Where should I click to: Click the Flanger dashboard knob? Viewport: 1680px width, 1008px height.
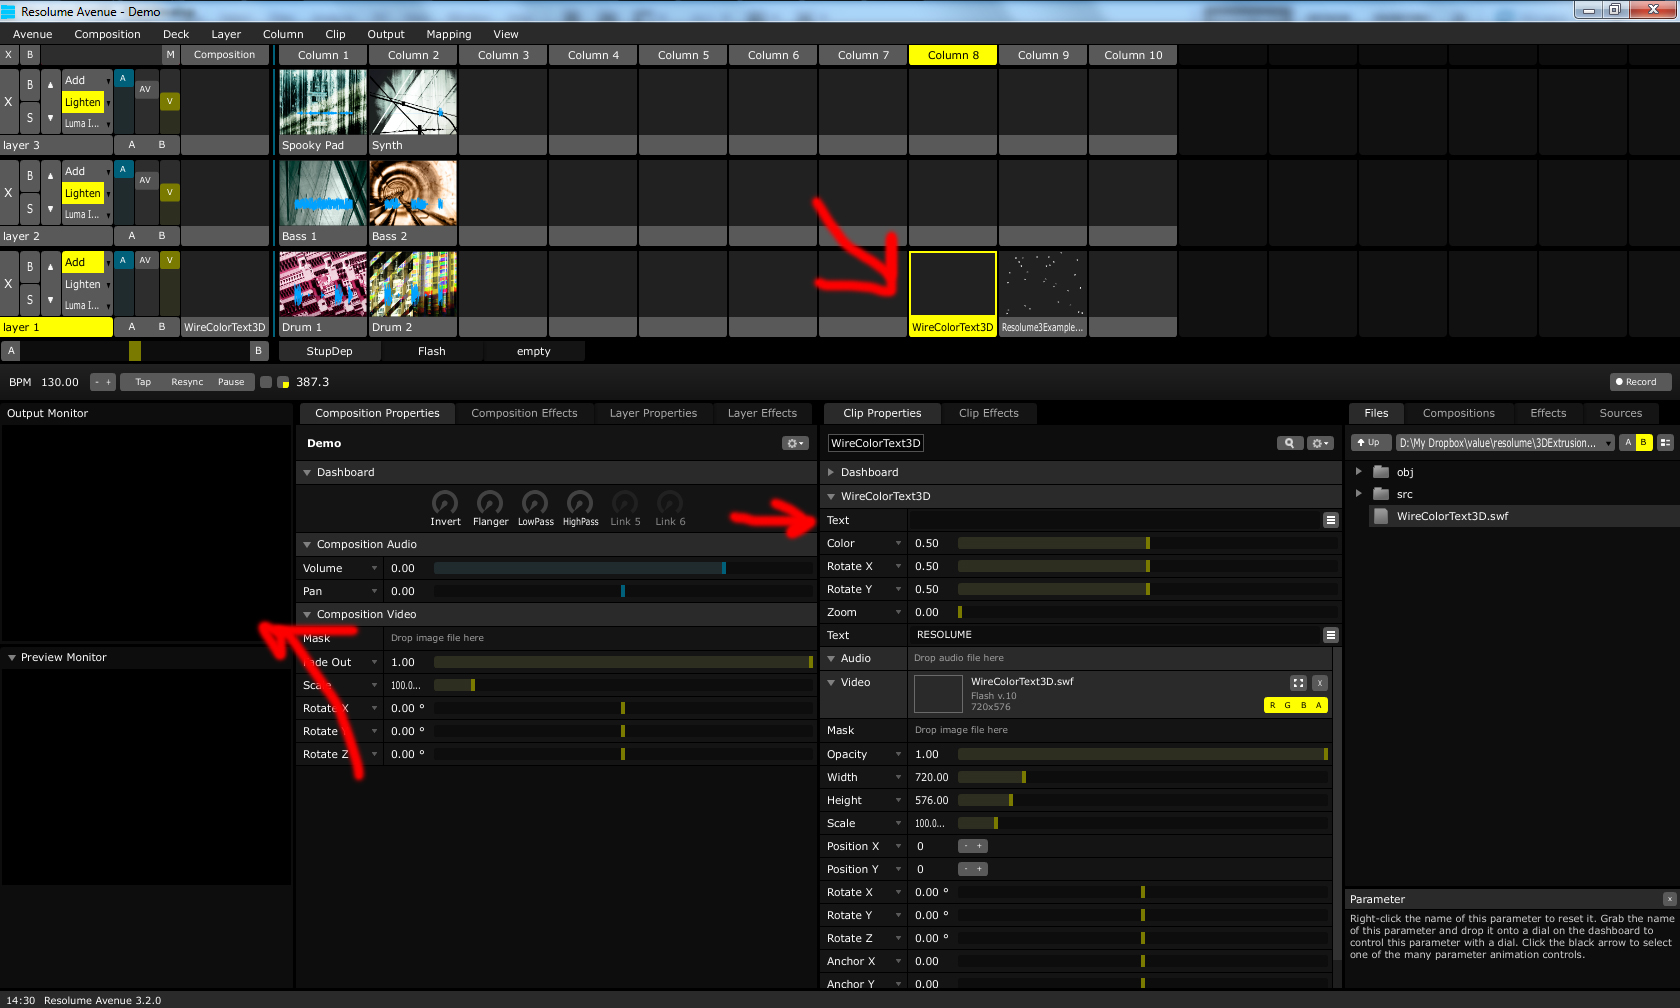pos(490,503)
